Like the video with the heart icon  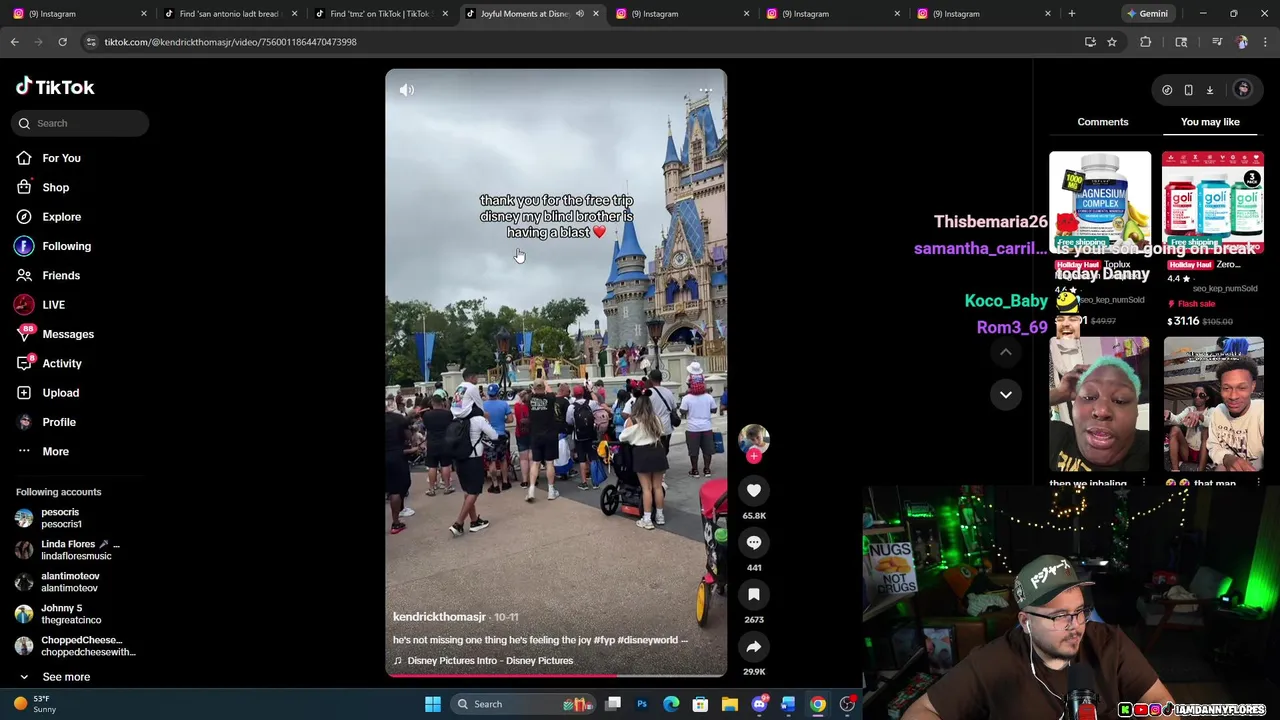pos(754,490)
